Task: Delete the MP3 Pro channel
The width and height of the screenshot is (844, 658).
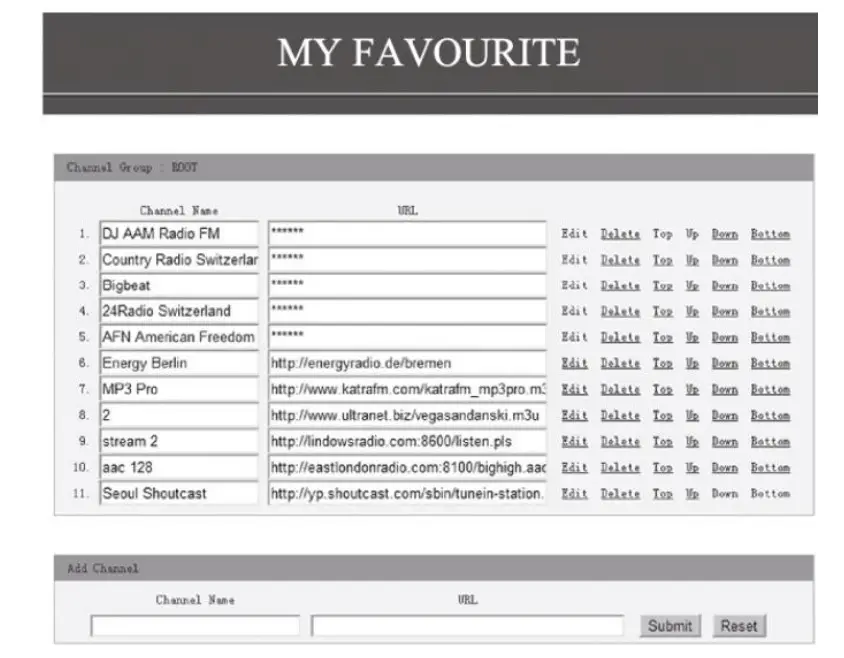Action: [x=620, y=389]
